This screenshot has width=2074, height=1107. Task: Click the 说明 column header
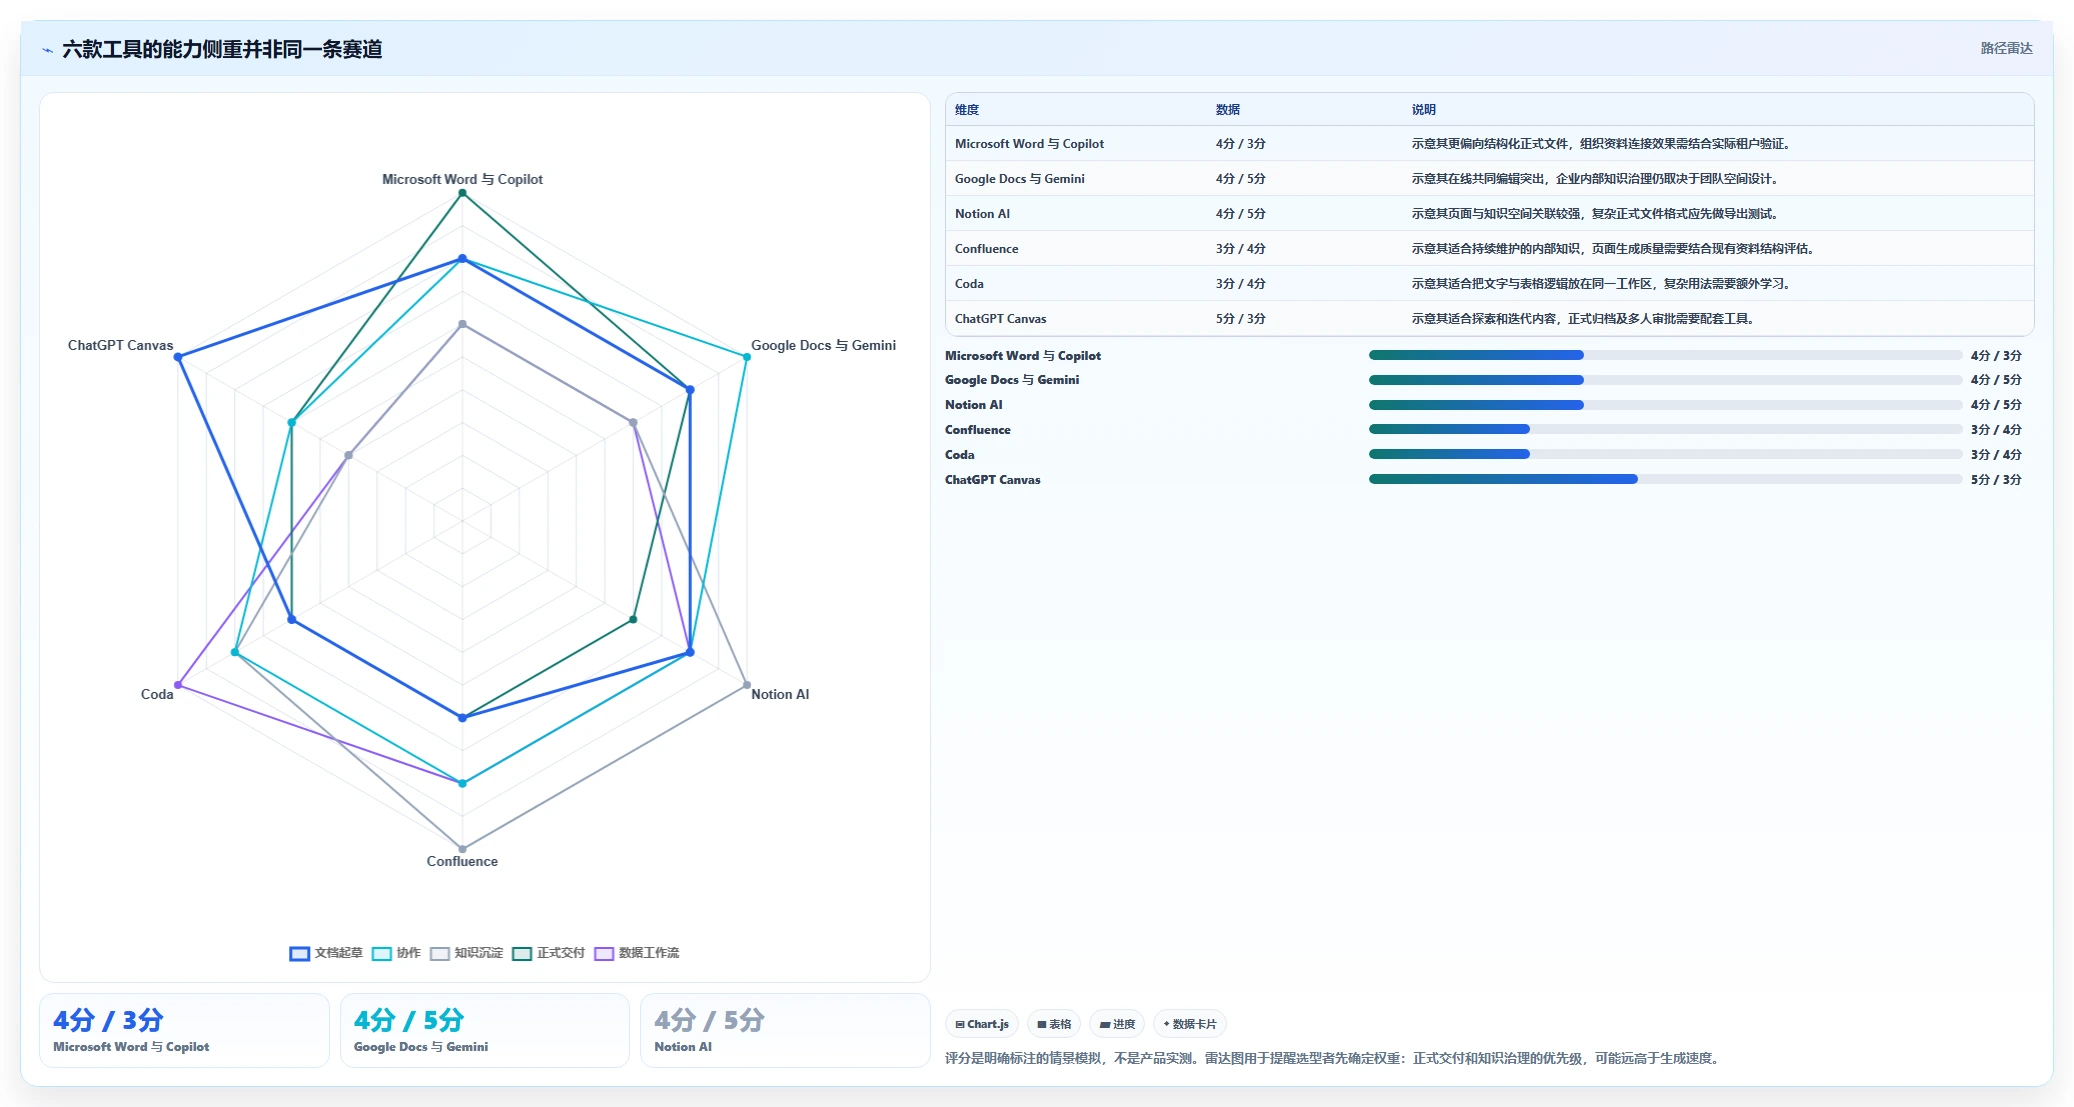[1424, 110]
